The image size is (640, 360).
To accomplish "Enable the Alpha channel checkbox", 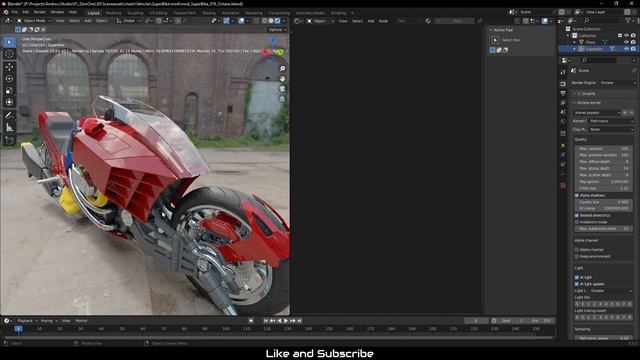I will click(x=577, y=250).
